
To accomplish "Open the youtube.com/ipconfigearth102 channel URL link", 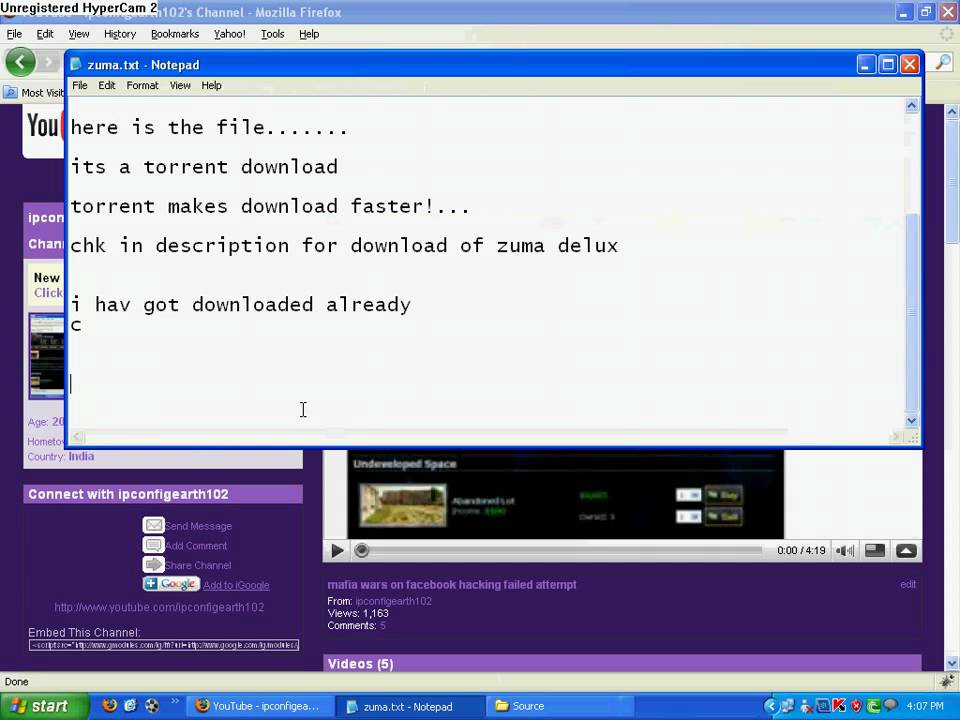I will (159, 607).
